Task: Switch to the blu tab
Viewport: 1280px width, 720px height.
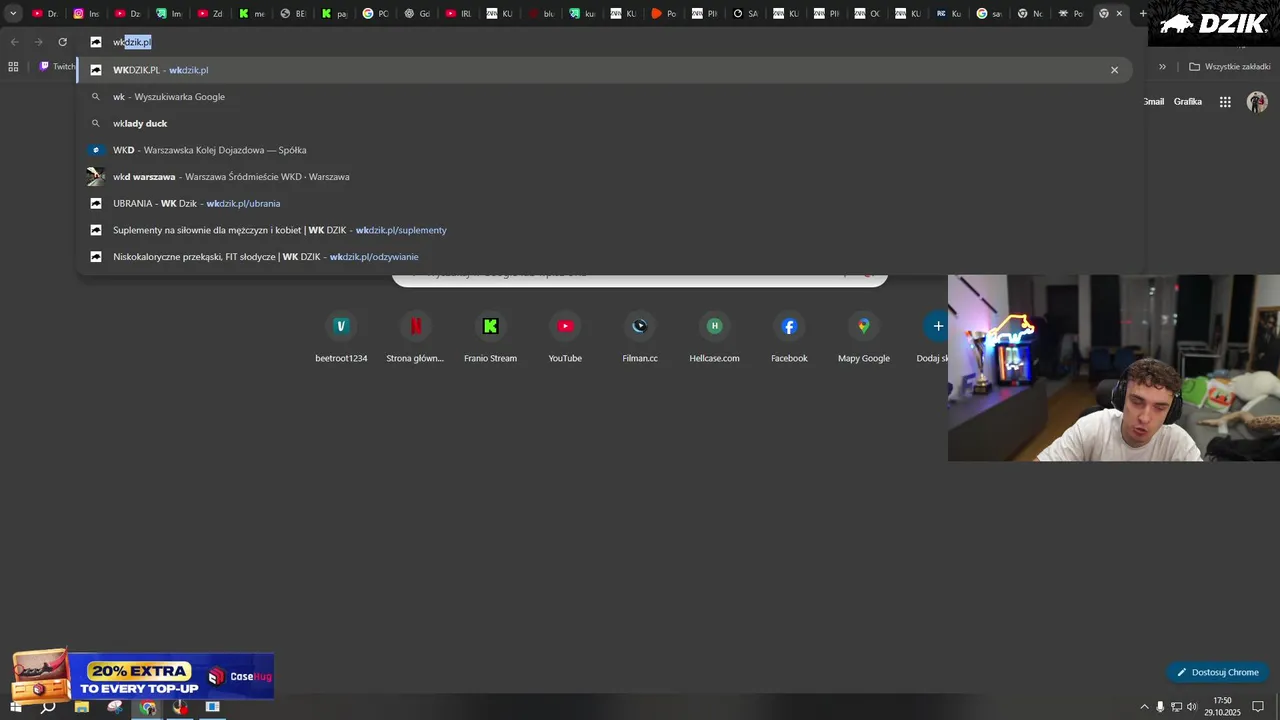Action: click(x=541, y=14)
